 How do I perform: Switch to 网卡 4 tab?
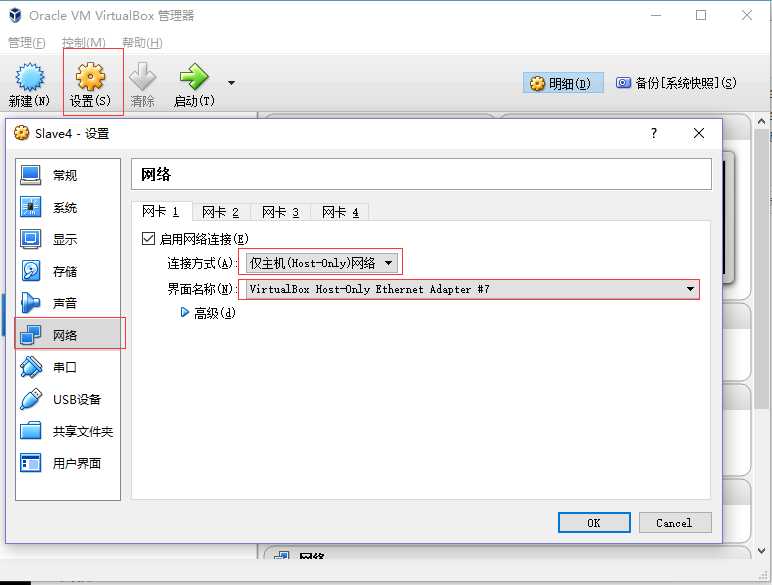click(340, 212)
